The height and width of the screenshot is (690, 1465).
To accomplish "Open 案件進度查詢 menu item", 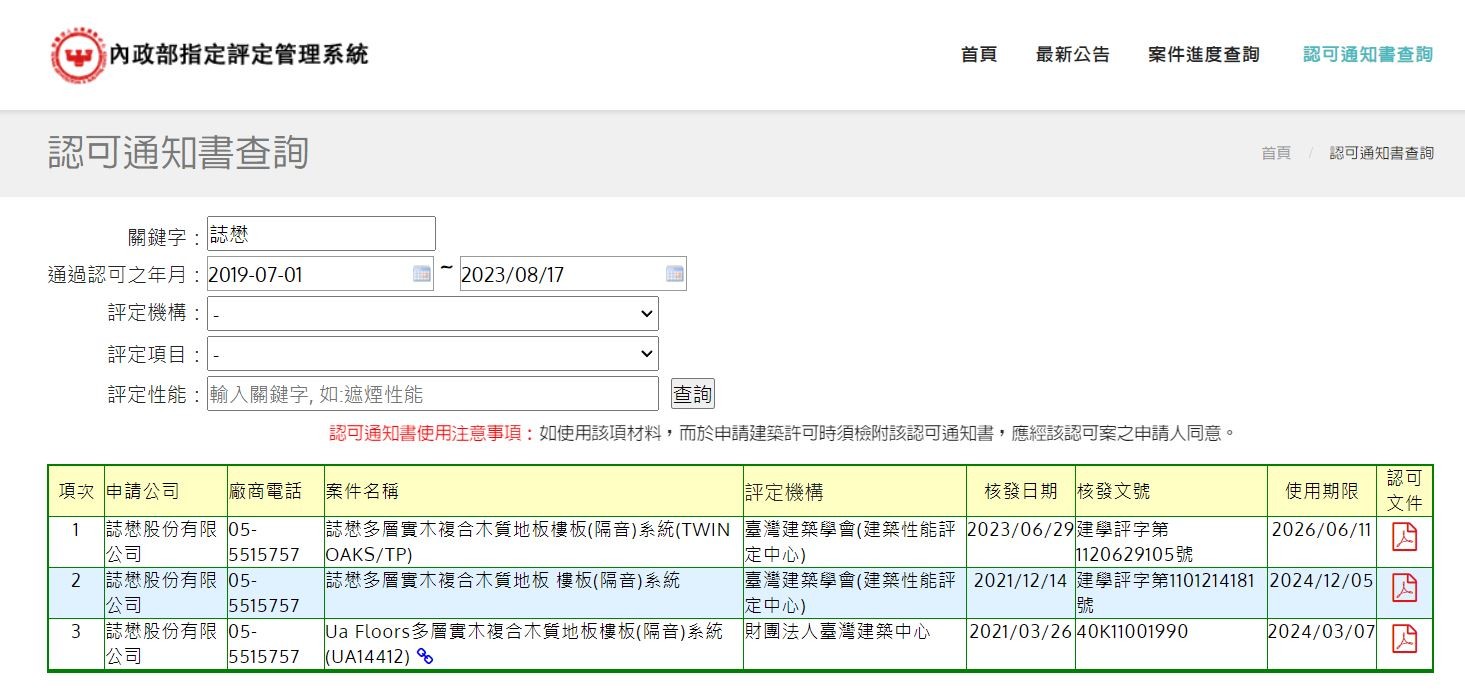I will click(x=1203, y=55).
